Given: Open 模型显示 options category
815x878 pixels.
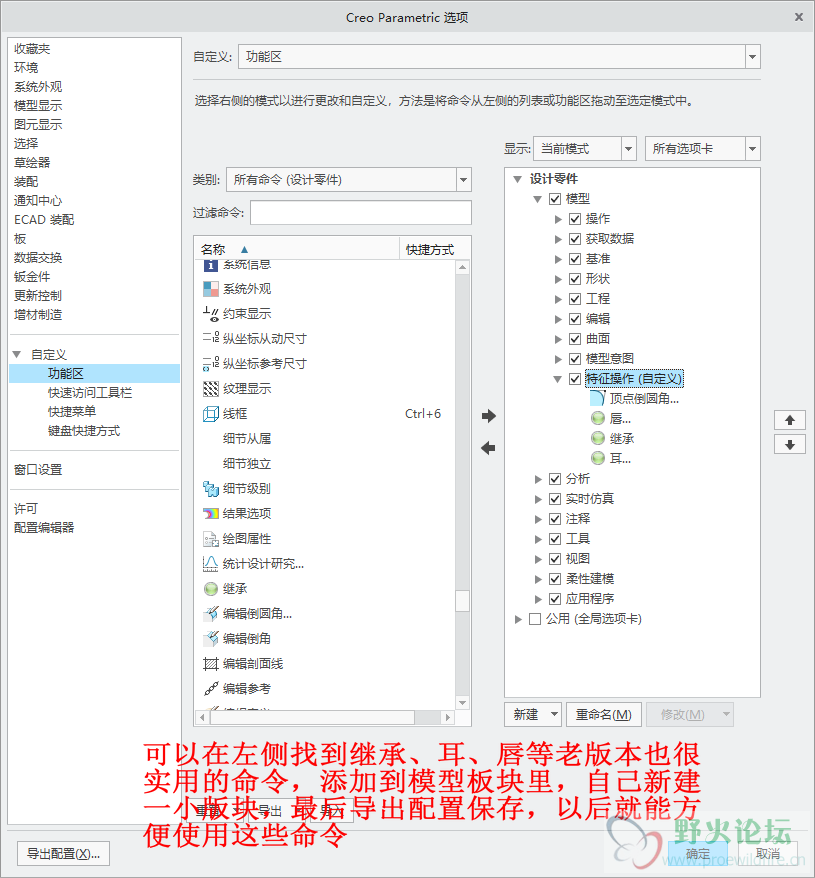Looking at the screenshot, I should (x=38, y=105).
